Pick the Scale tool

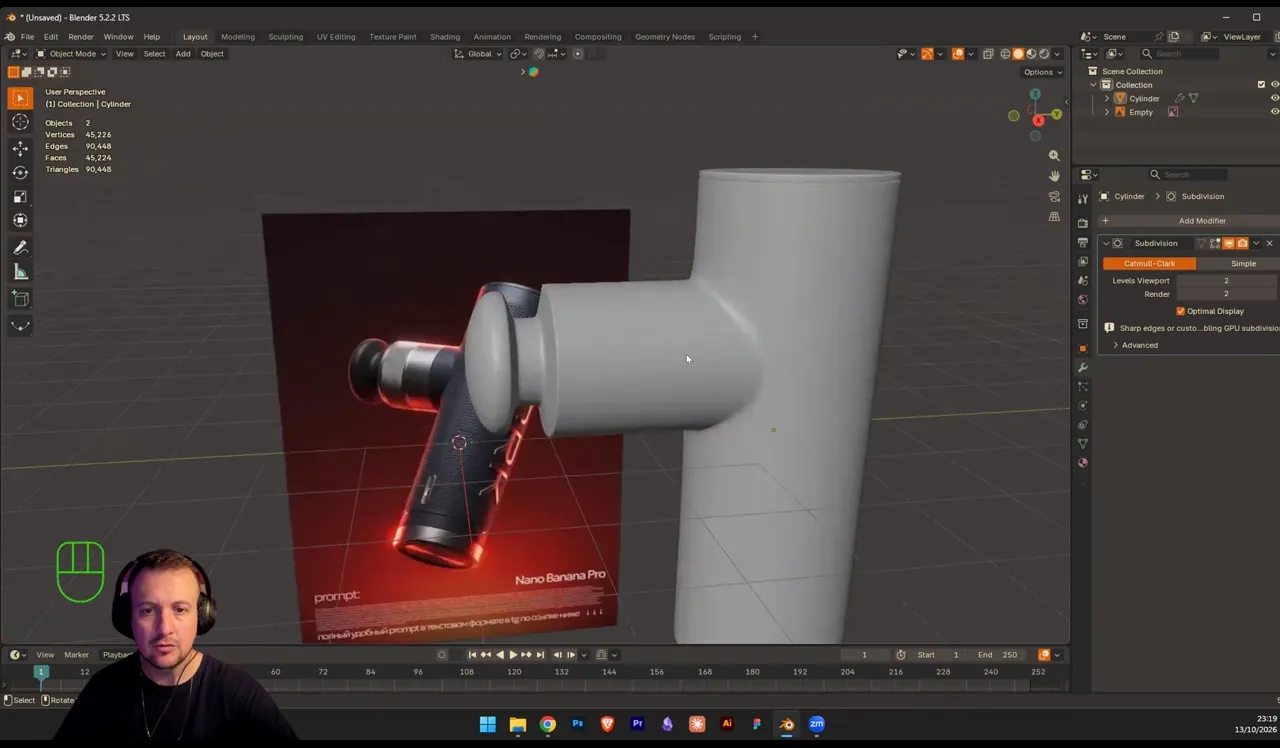[x=20, y=196]
